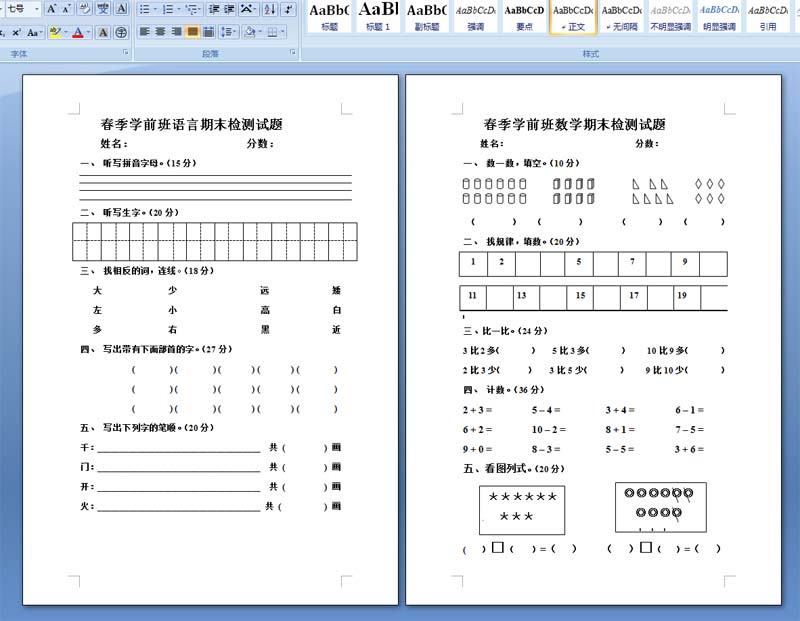Apply bullet list formatting
This screenshot has height=621, width=800.
(x=145, y=9)
